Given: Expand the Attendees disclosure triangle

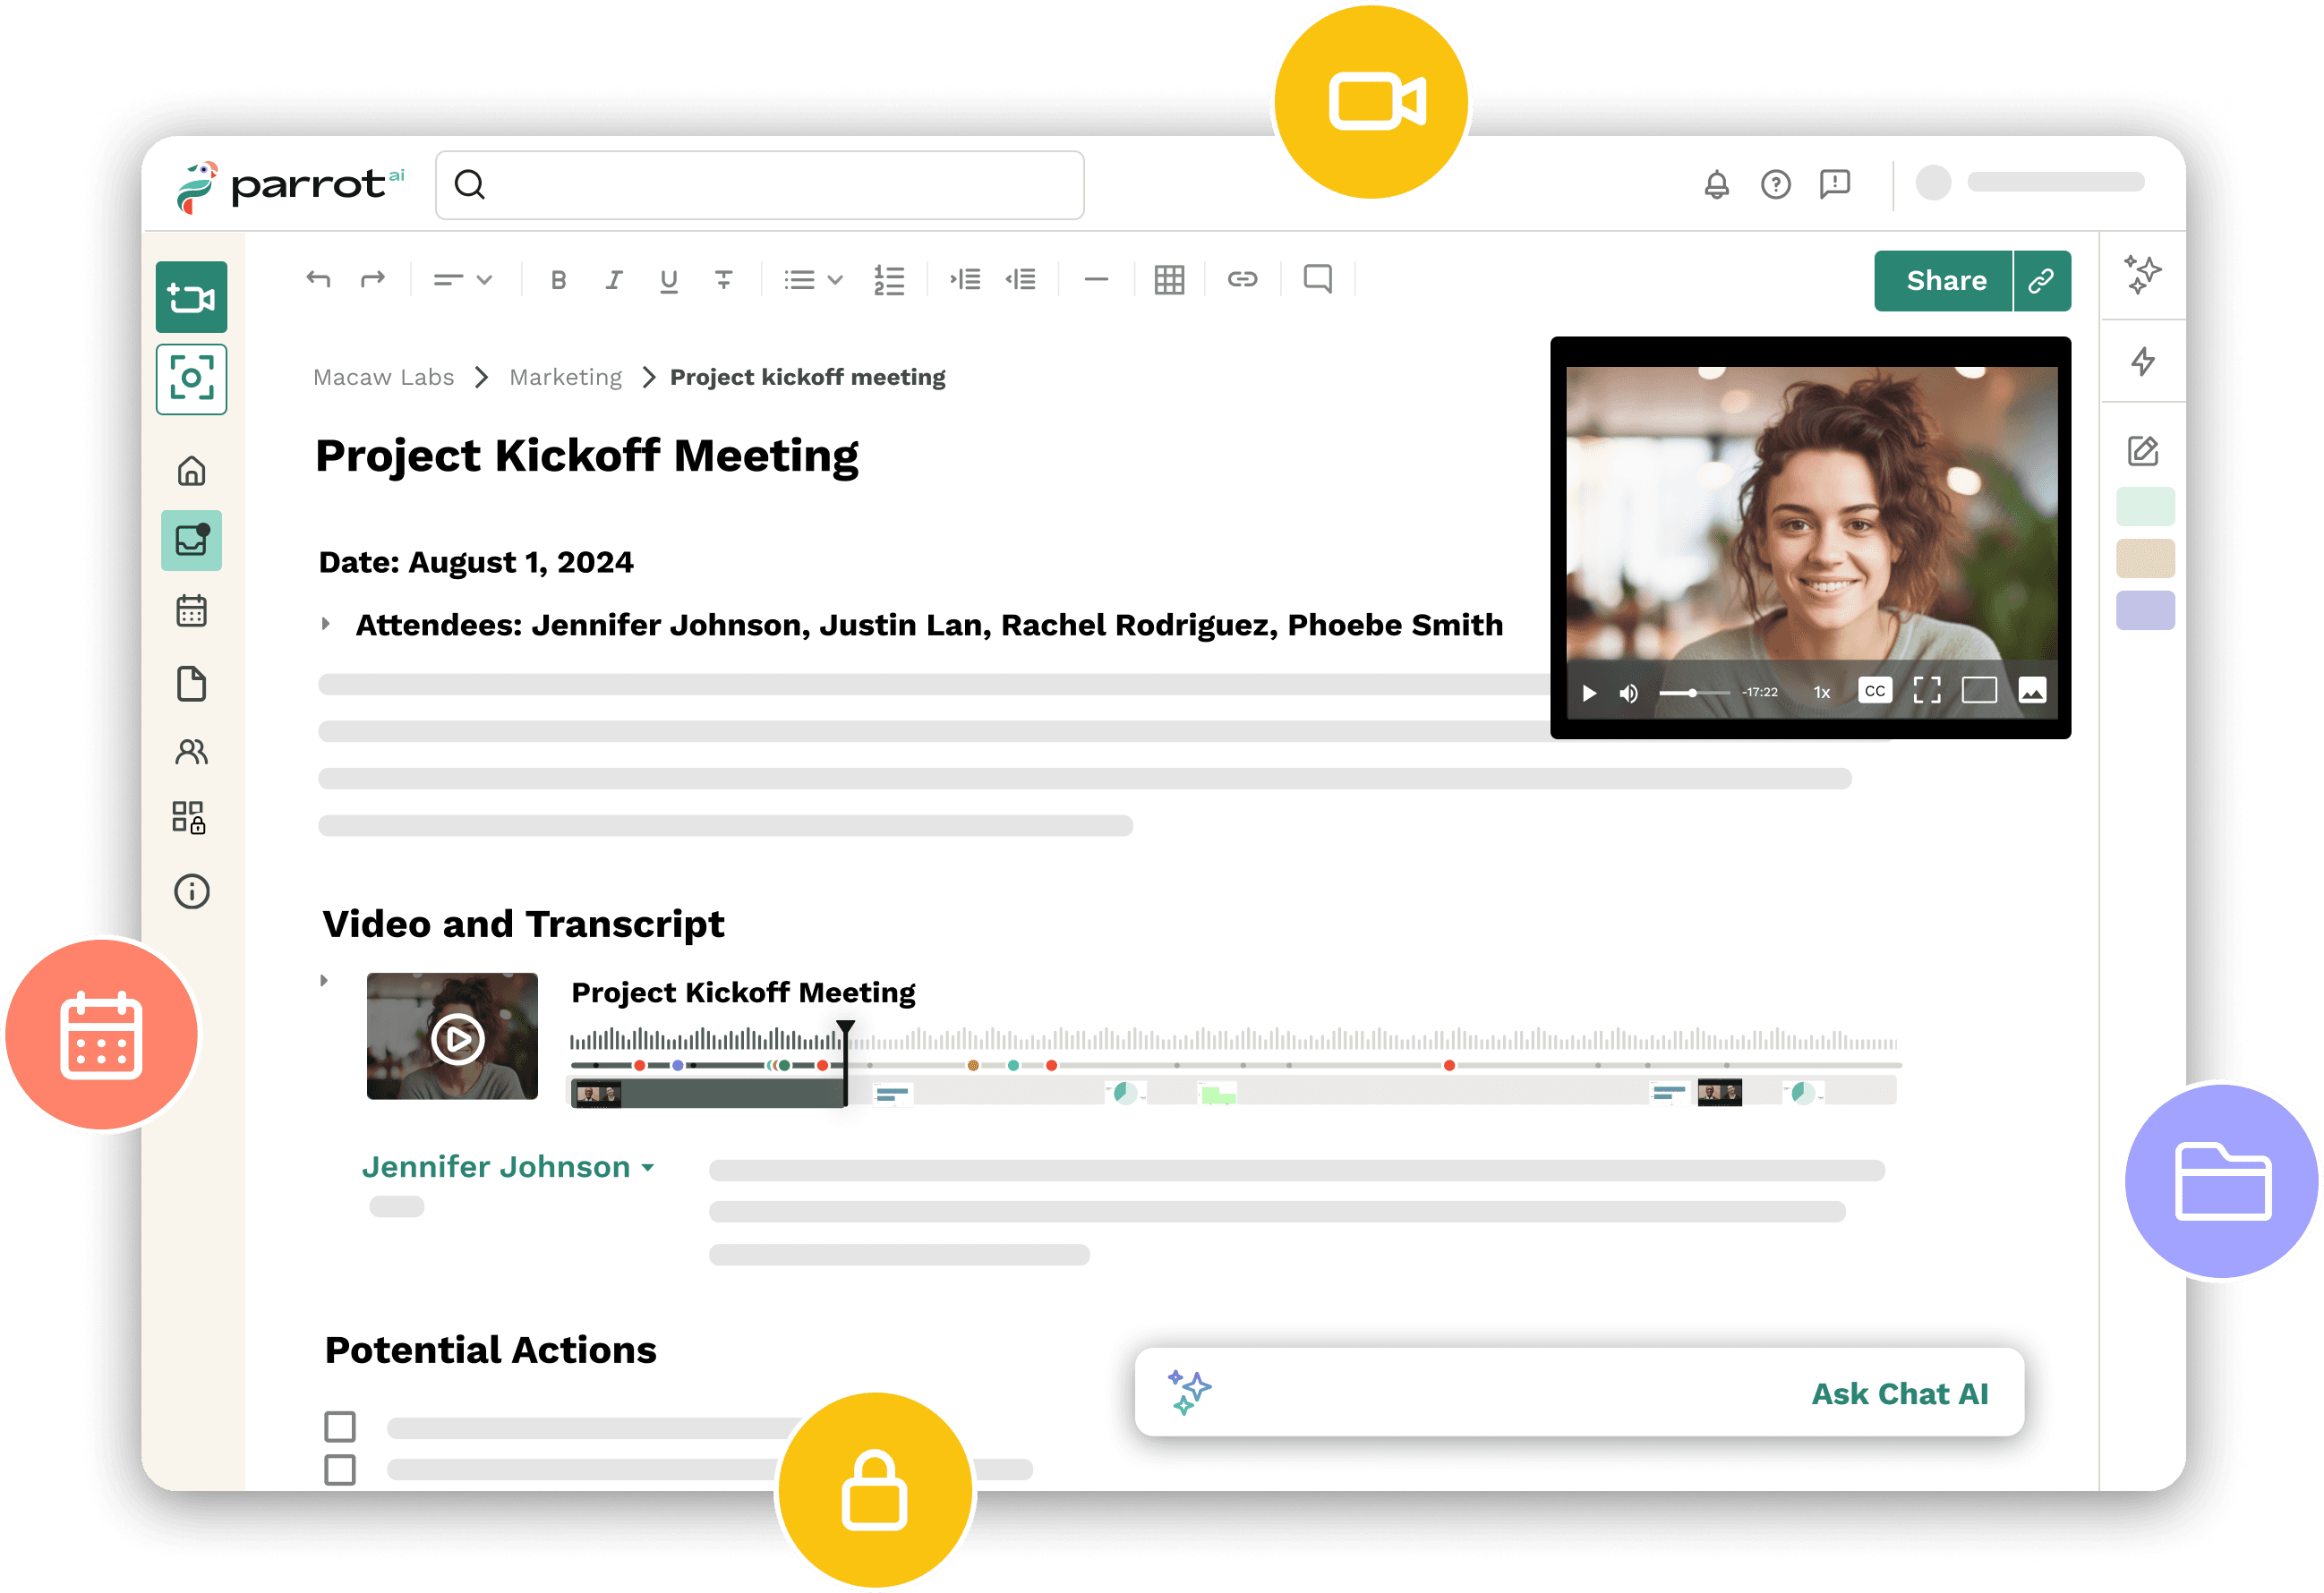Looking at the screenshot, I should tap(326, 624).
